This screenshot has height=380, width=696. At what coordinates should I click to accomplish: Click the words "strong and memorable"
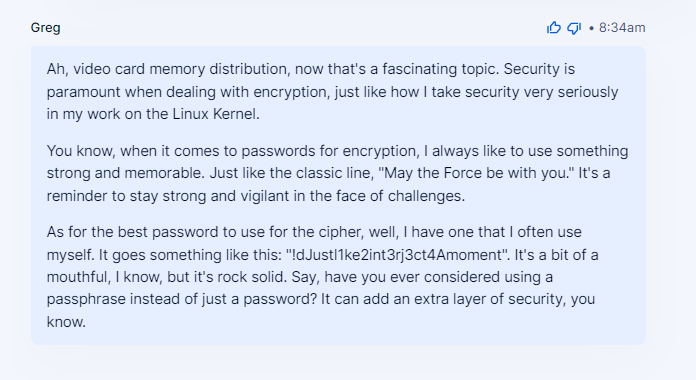click(126, 173)
